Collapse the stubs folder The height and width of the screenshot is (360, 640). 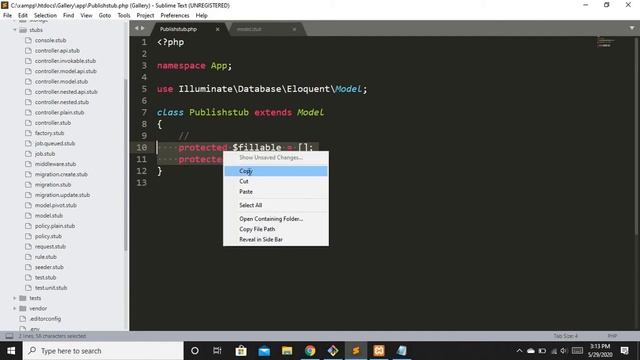(x=15, y=30)
